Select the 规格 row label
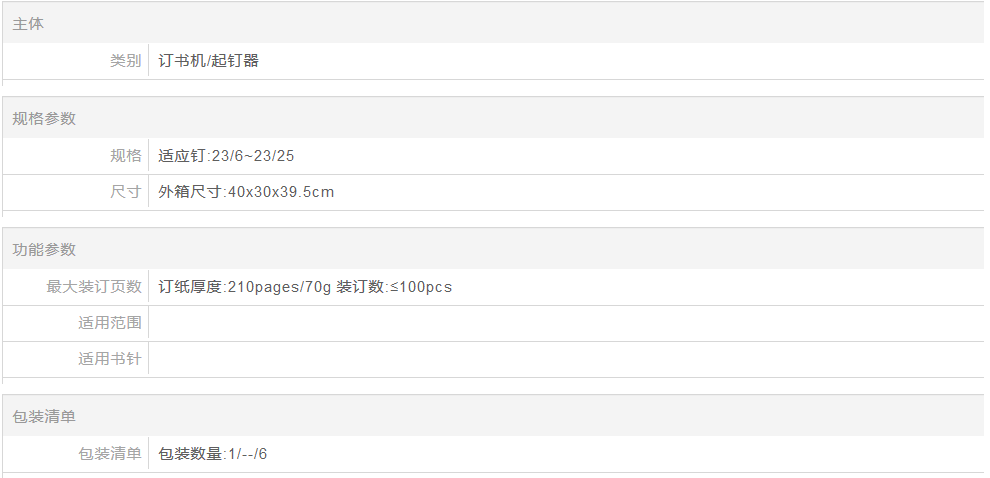990x478 pixels. pos(125,156)
